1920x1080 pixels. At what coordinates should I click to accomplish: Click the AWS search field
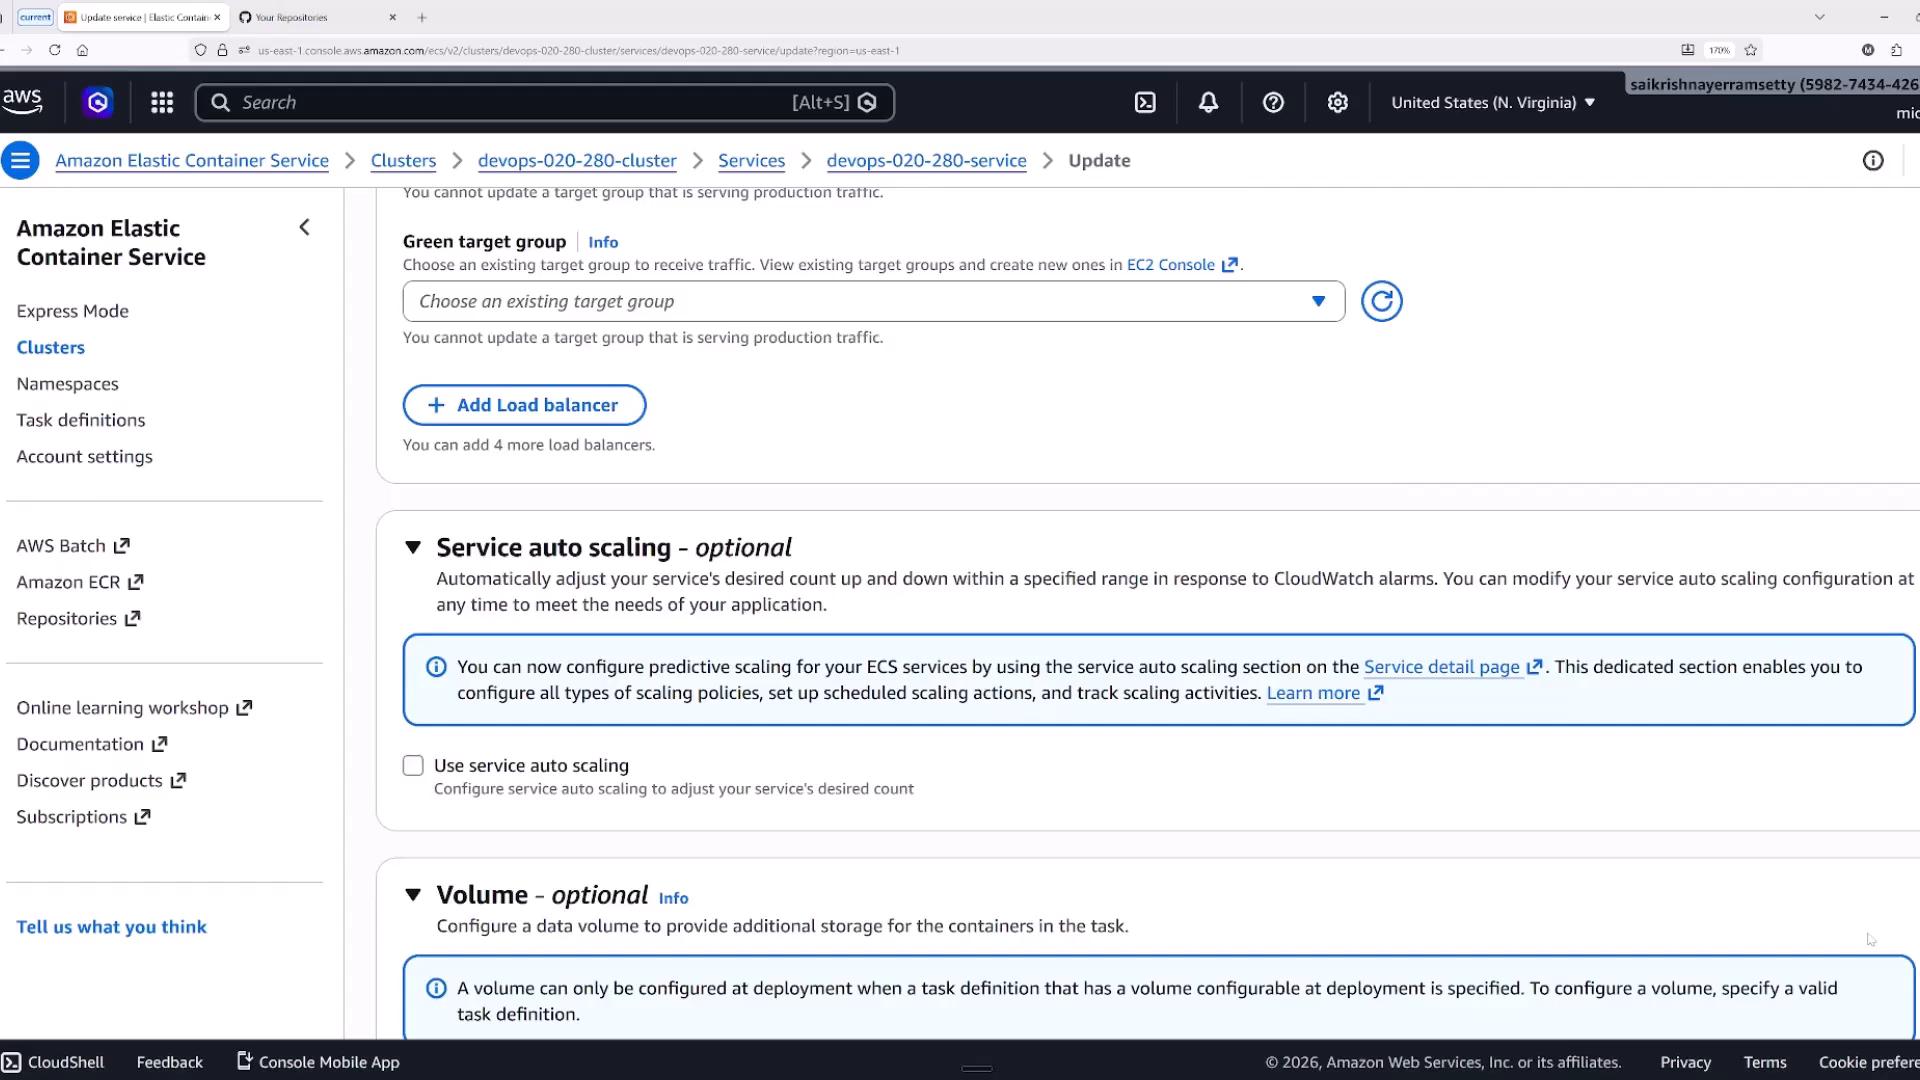pyautogui.click(x=545, y=102)
